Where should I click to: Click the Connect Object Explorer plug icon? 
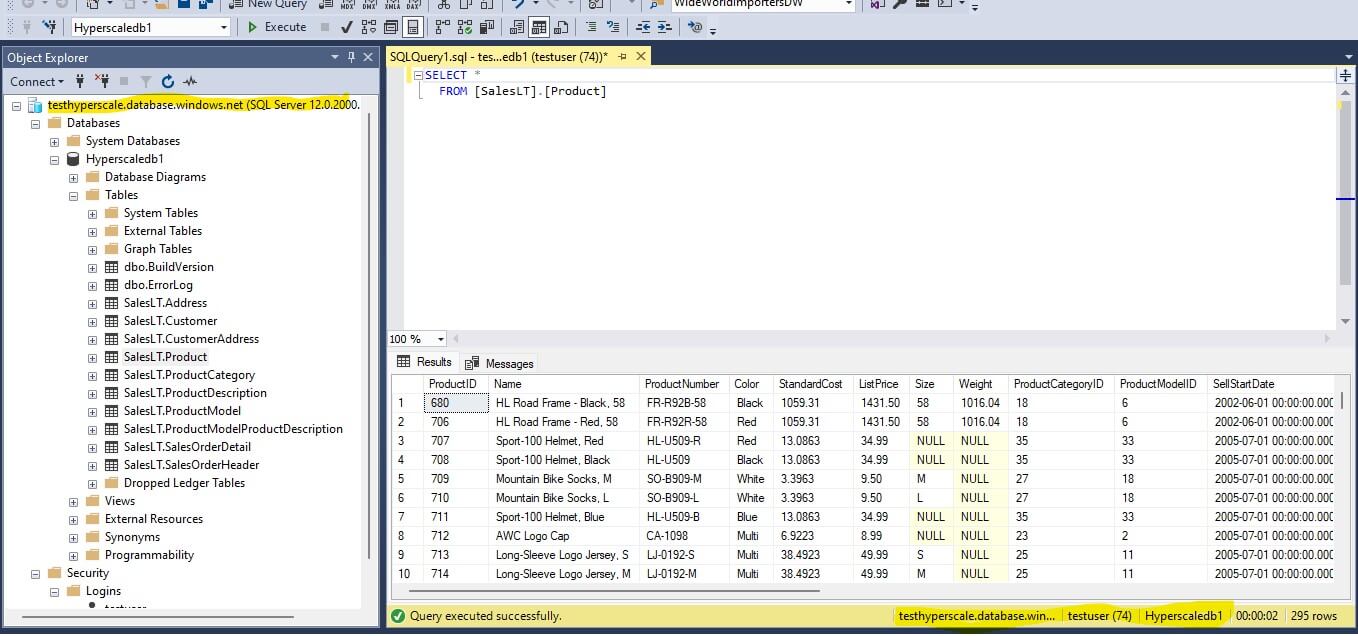click(x=80, y=81)
